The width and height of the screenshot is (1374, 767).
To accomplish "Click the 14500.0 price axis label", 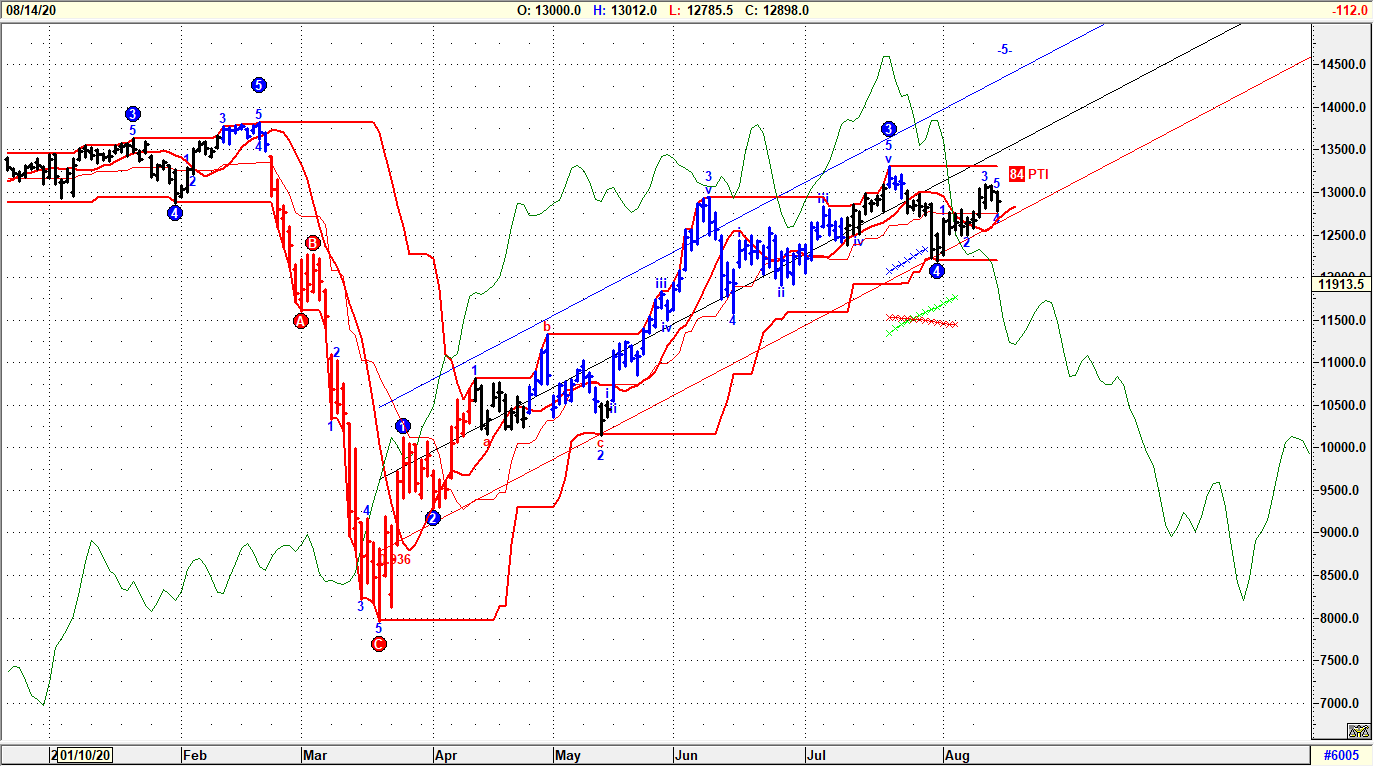I will pyautogui.click(x=1344, y=65).
